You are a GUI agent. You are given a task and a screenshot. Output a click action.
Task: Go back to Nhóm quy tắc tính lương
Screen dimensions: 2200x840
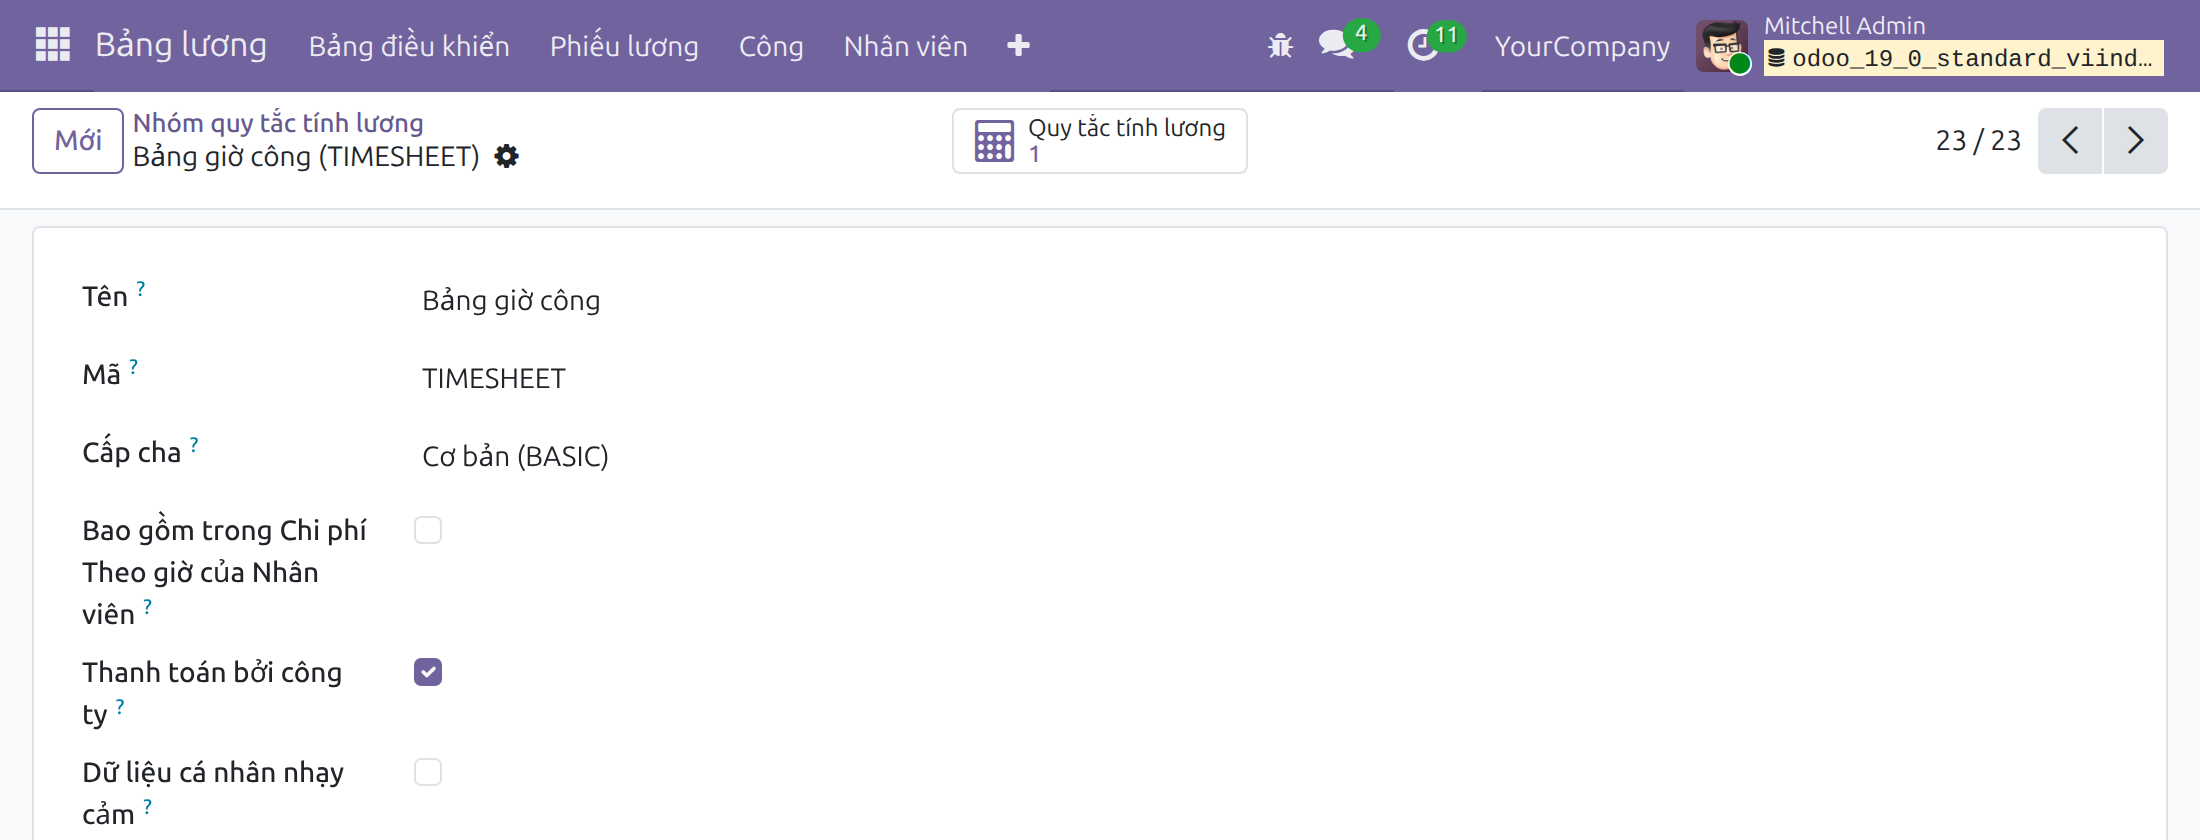(278, 123)
